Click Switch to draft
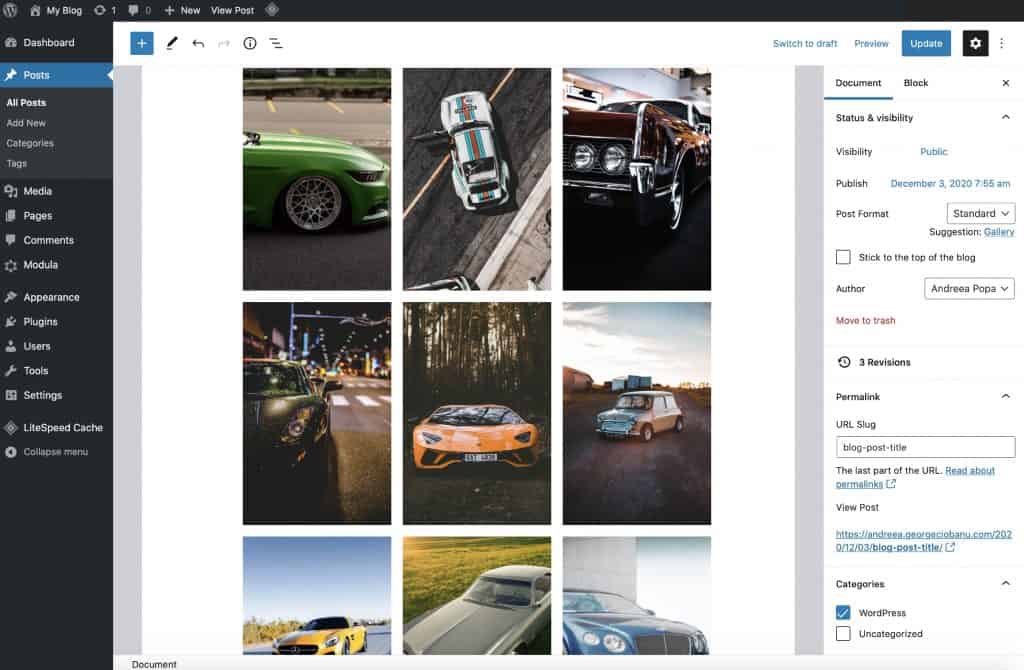This screenshot has height=670, width=1024. pos(805,44)
